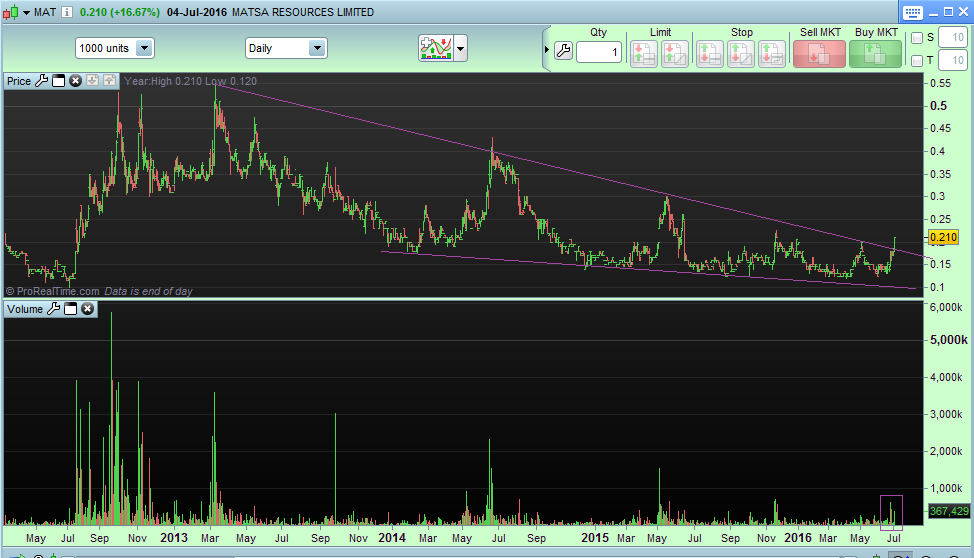Enable the T checkbox
Screen dimensions: 974x558
click(917, 61)
